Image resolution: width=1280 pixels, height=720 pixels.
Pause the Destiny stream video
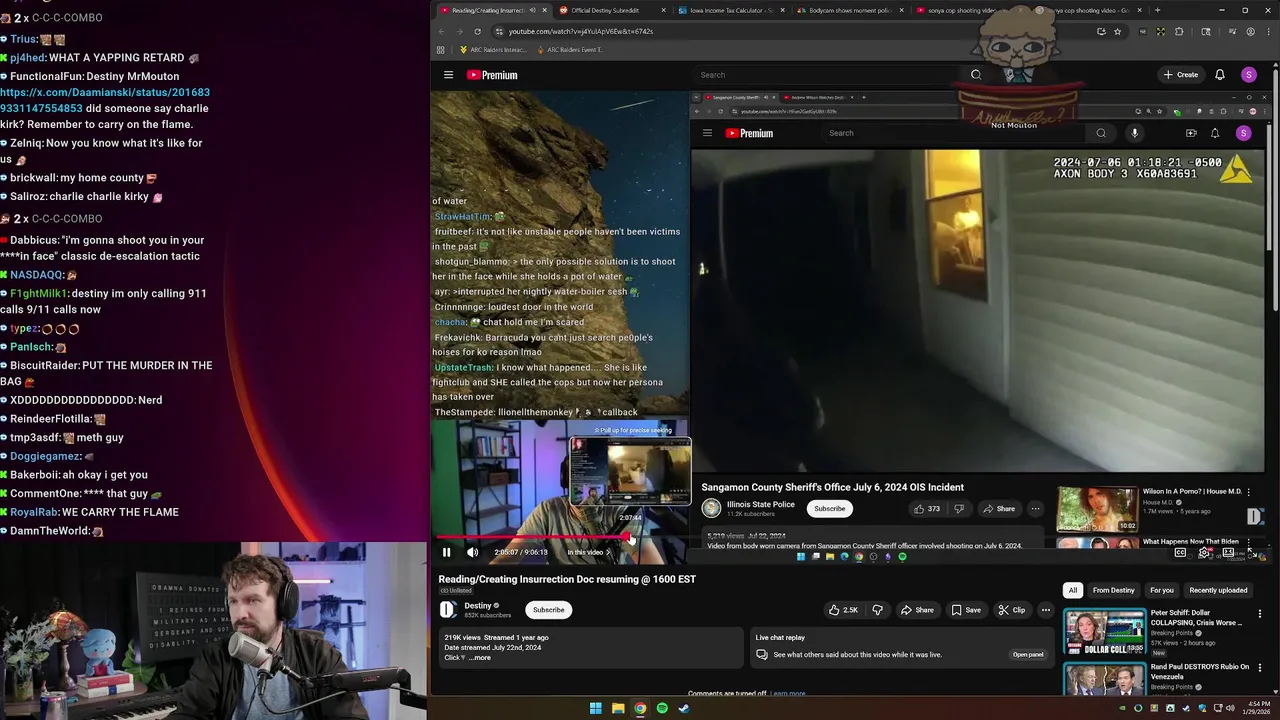(446, 552)
